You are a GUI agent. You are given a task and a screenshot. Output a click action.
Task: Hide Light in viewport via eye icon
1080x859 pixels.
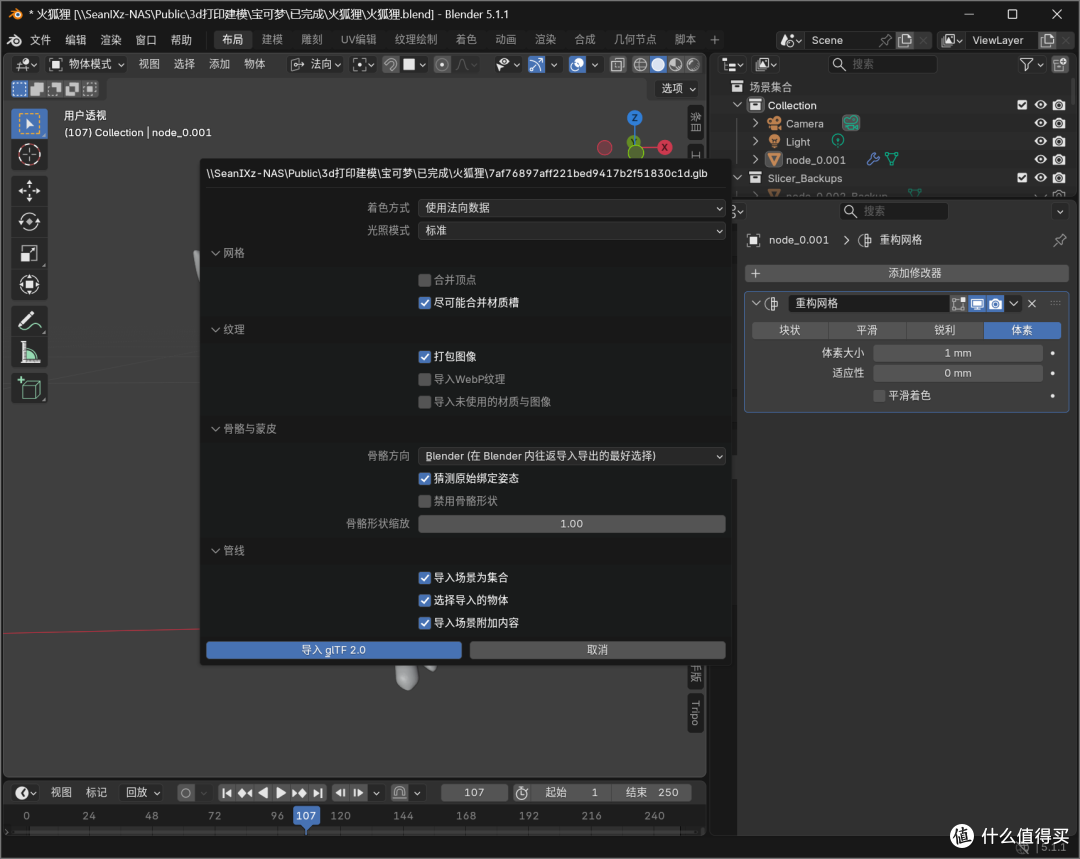[1040, 141]
